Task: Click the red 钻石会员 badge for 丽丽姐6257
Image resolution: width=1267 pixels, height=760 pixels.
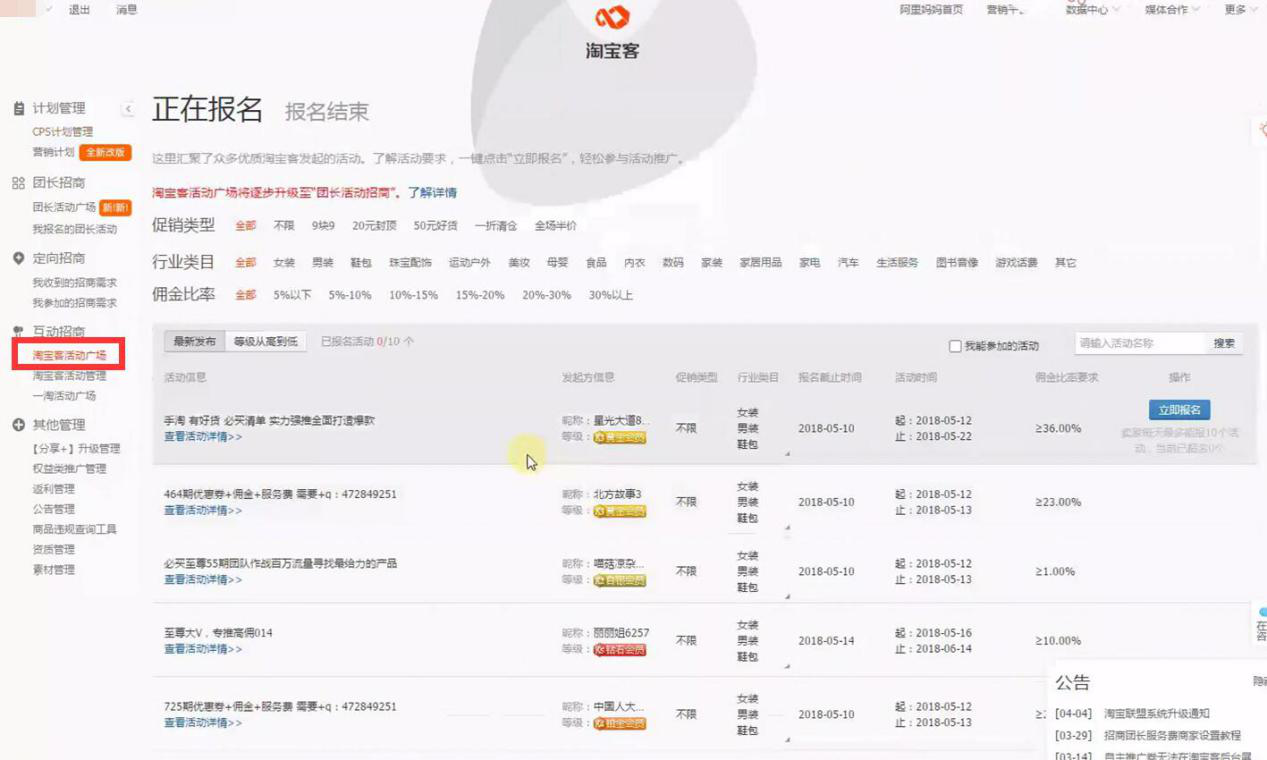Action: click(x=620, y=650)
